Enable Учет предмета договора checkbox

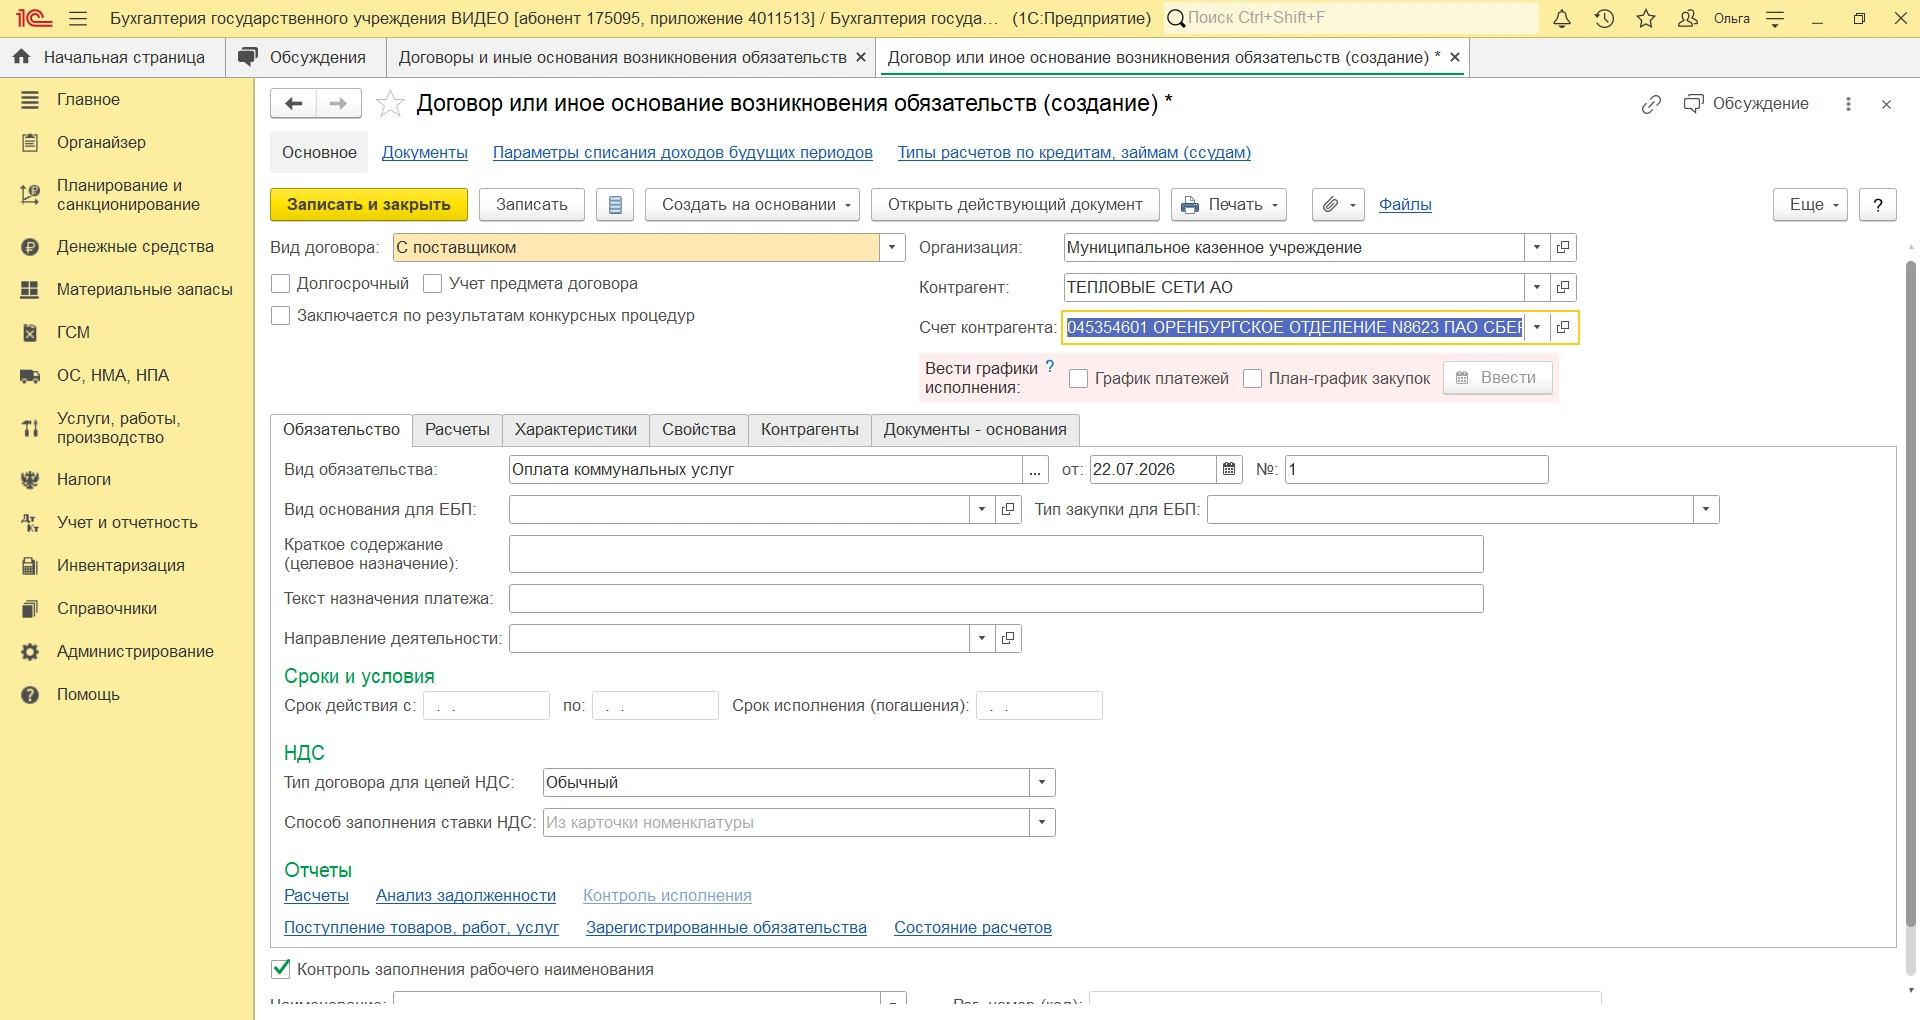pyautogui.click(x=433, y=284)
